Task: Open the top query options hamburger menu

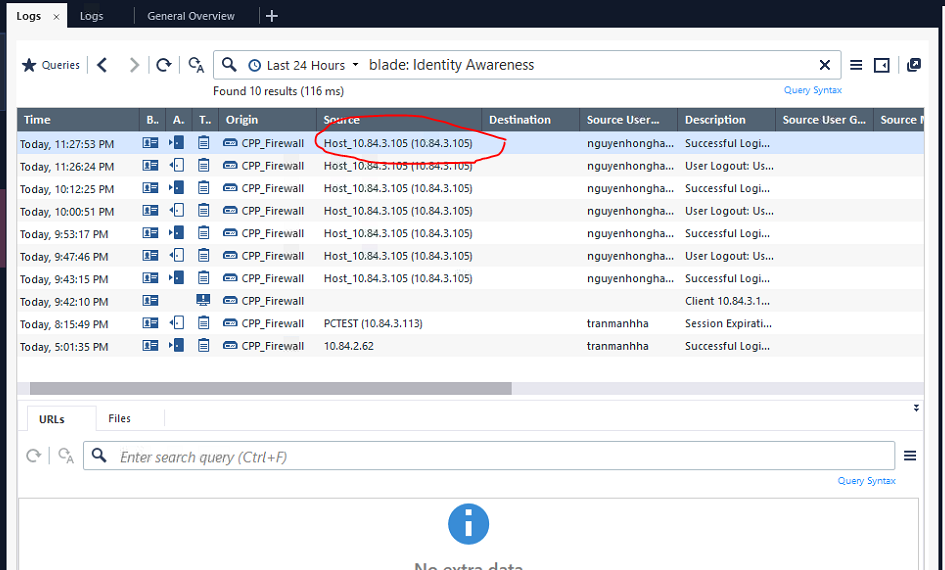Action: pyautogui.click(x=856, y=65)
